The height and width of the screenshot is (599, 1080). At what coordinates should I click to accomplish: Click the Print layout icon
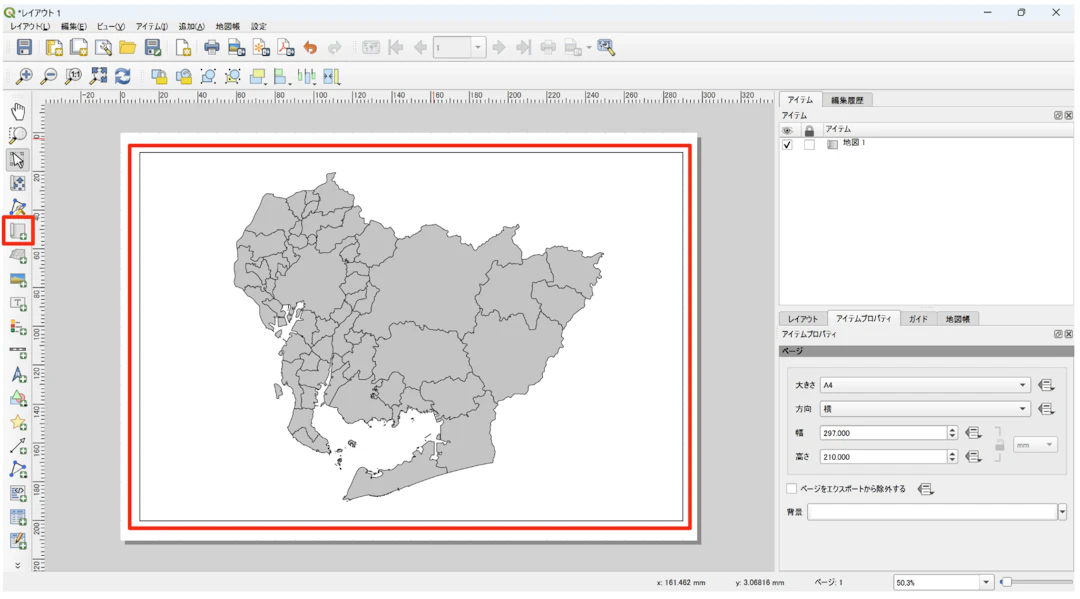211,48
